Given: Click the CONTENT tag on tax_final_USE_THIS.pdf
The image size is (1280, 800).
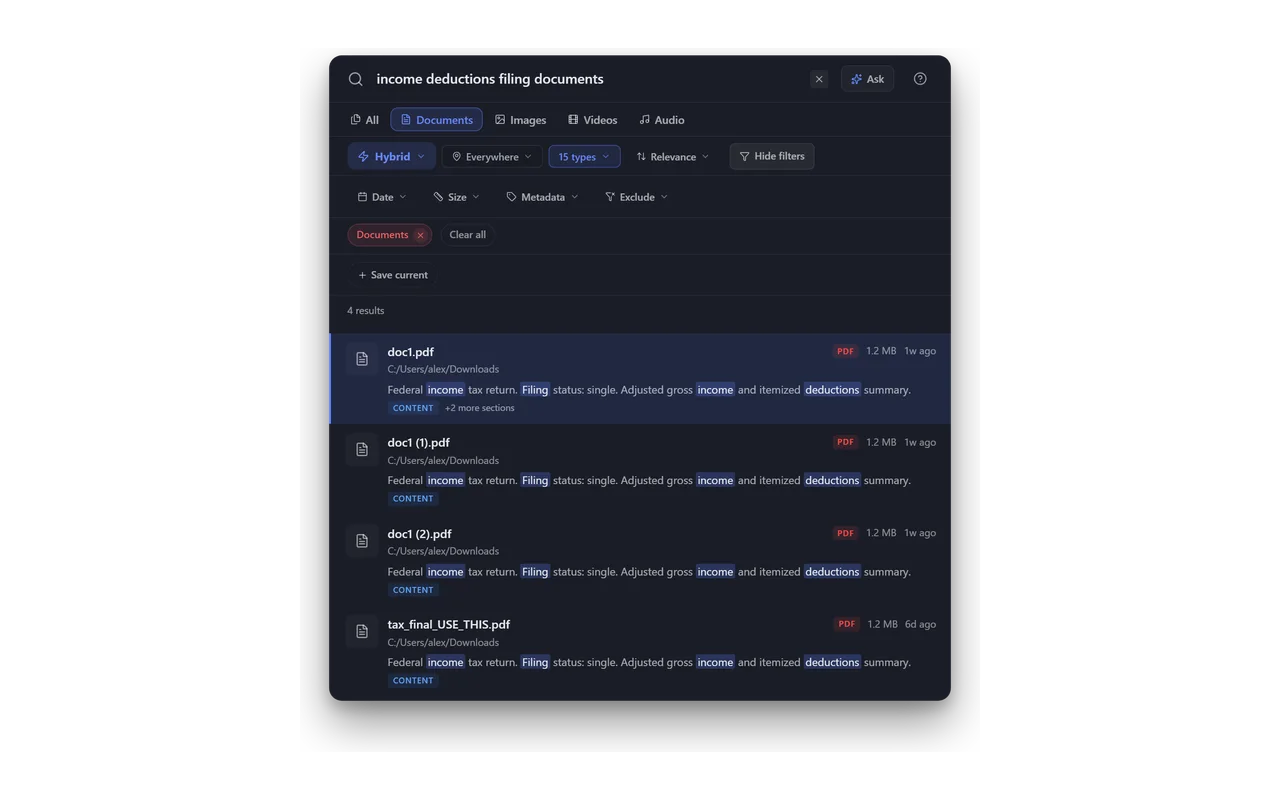Looking at the screenshot, I should [x=413, y=681].
